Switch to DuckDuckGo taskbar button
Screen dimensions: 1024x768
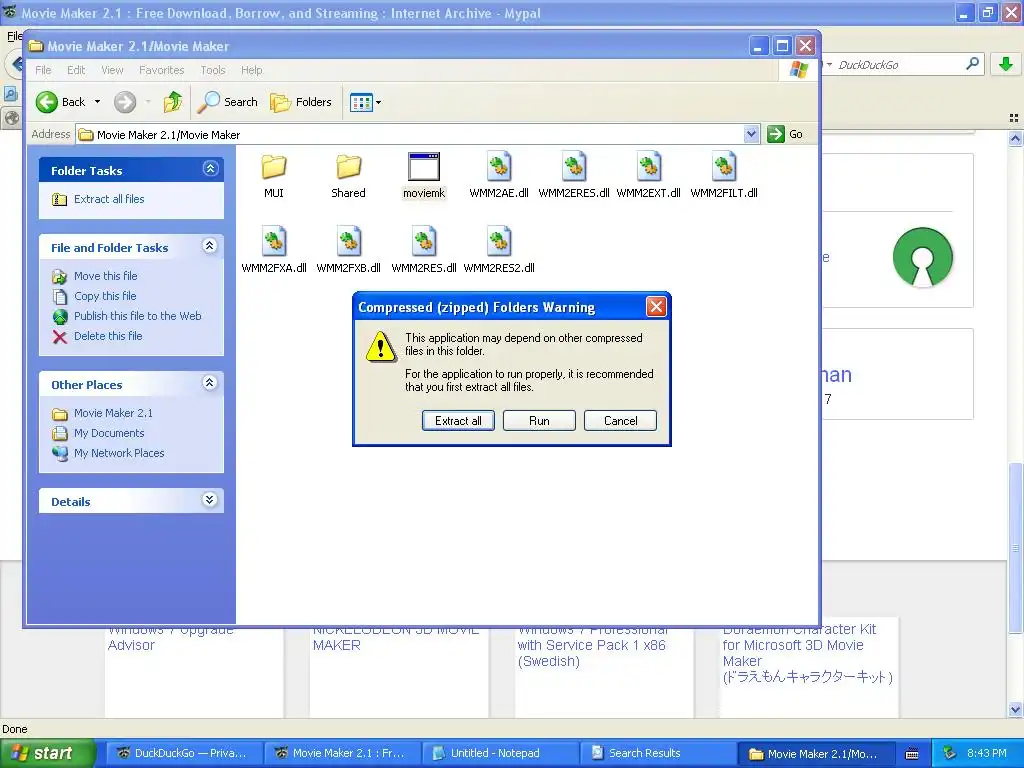click(184, 754)
